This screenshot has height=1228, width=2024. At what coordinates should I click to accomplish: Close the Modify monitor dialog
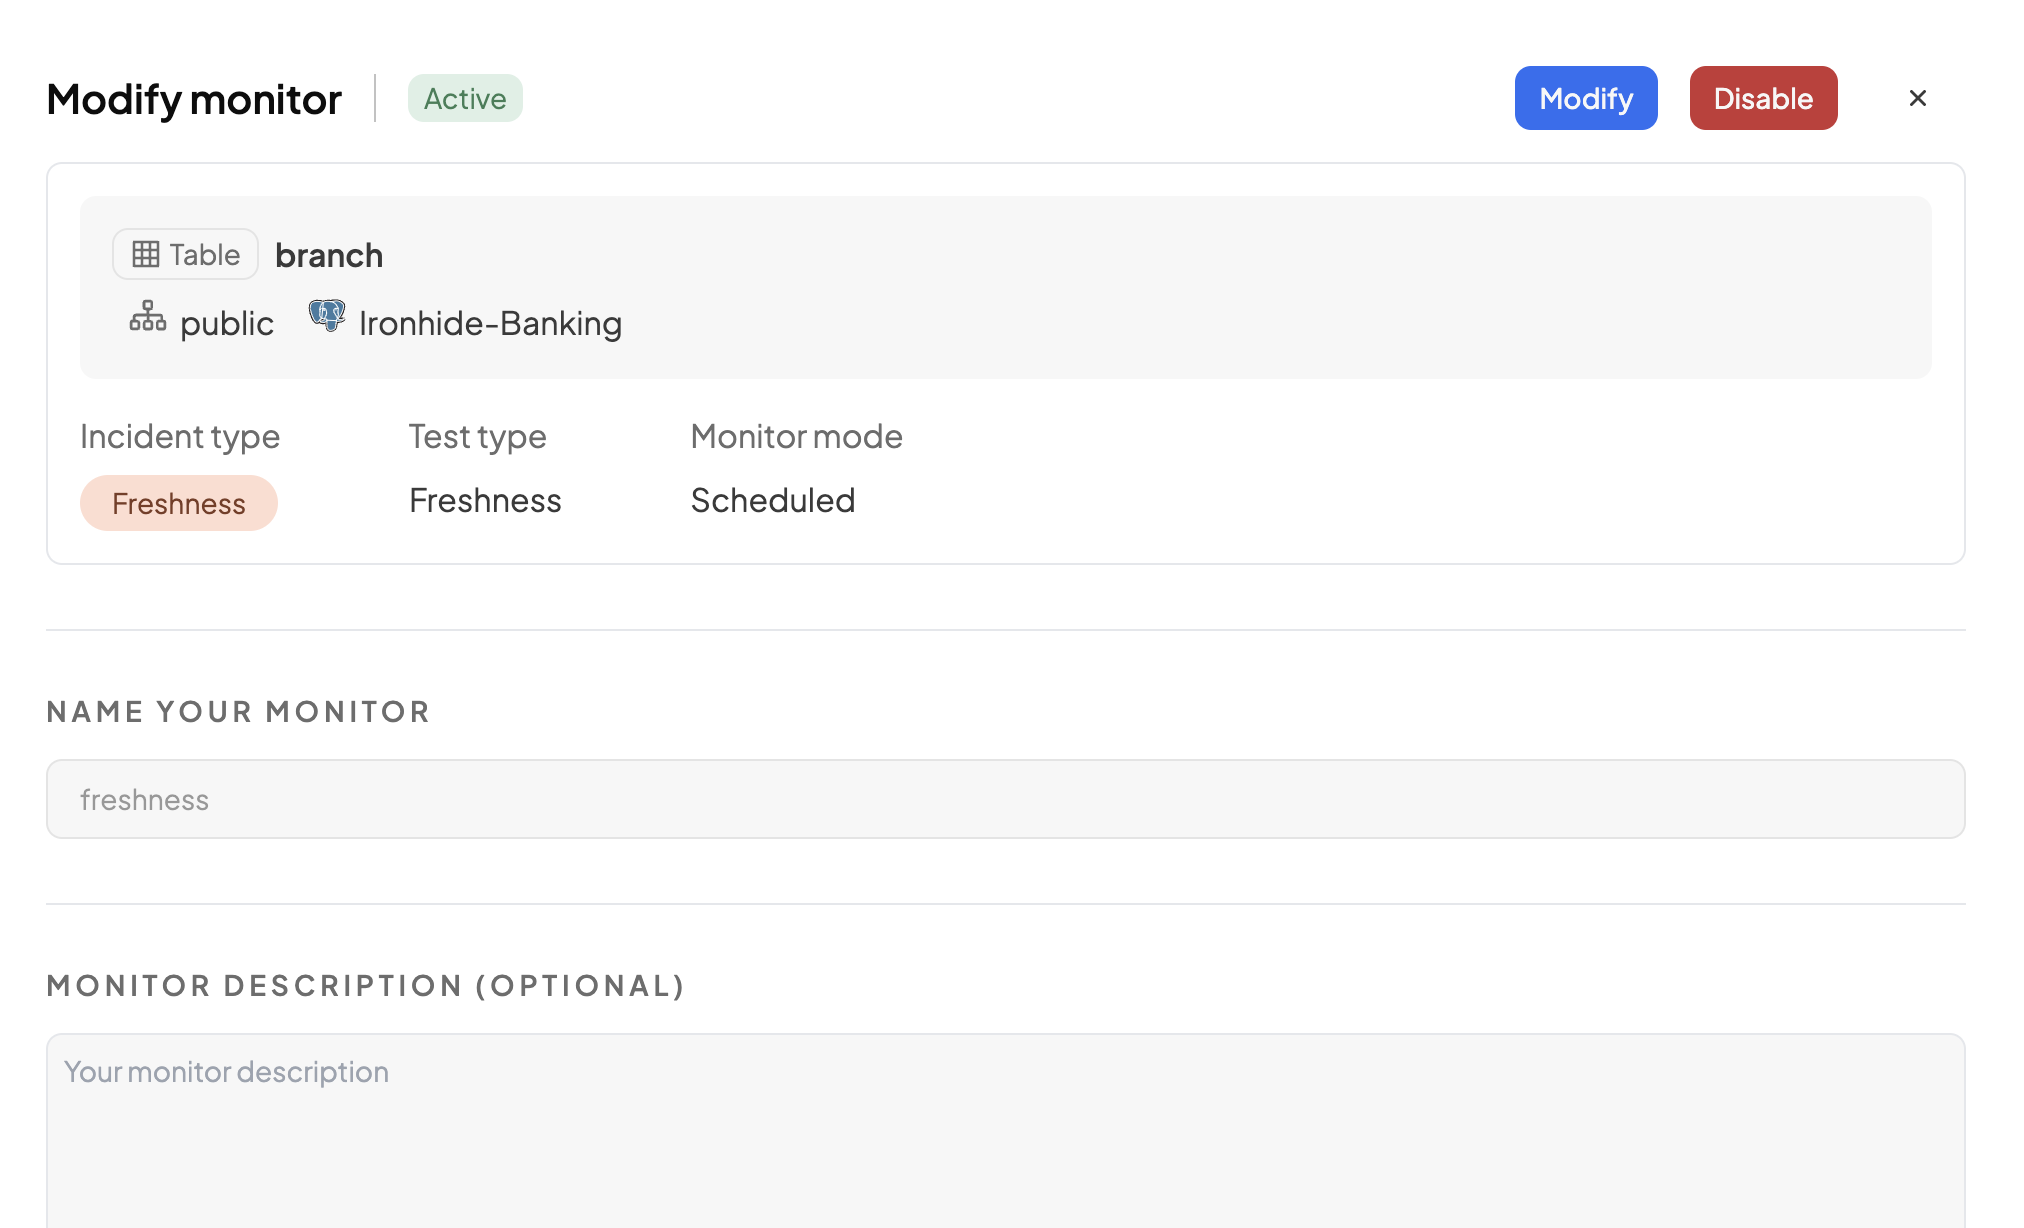[x=1917, y=98]
